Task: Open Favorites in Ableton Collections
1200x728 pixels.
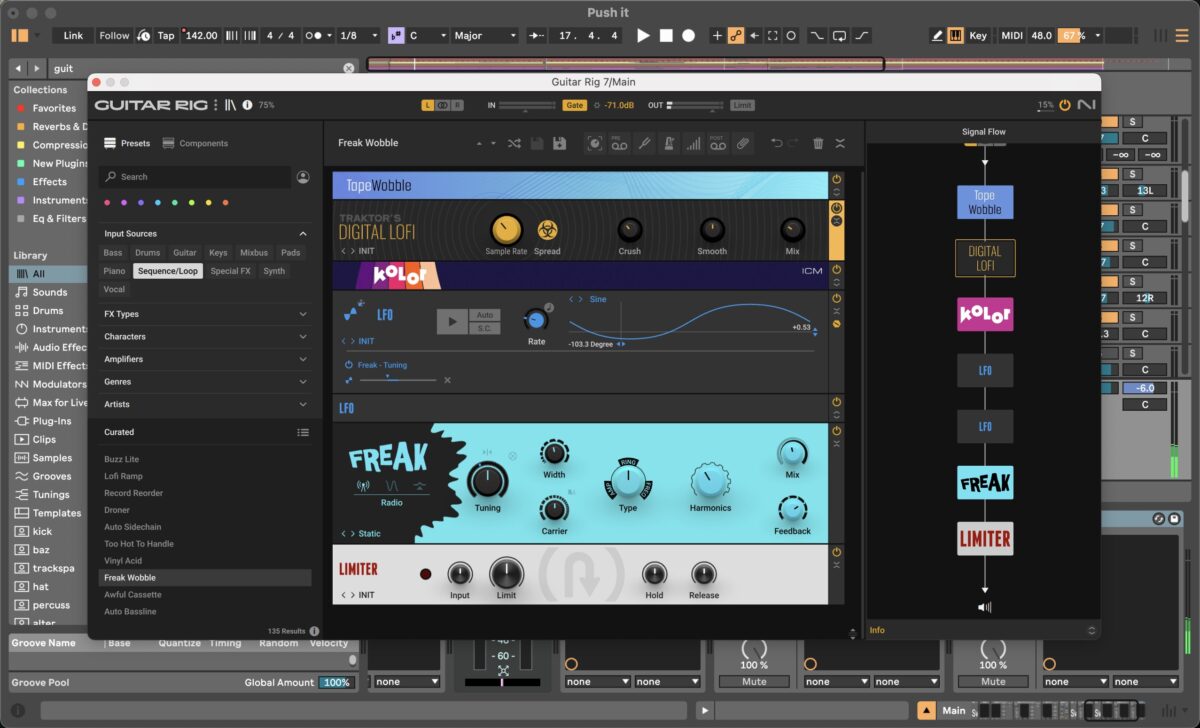Action: pyautogui.click(x=54, y=108)
